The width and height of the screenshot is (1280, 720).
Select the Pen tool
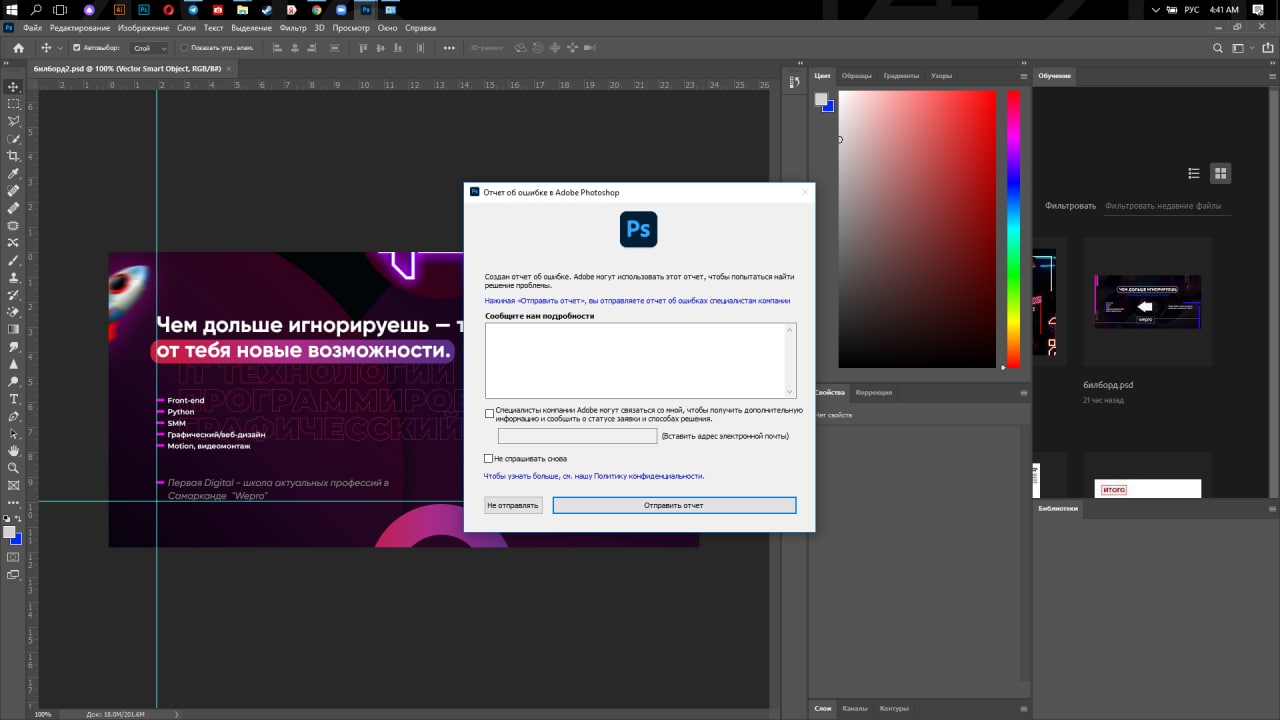[13, 416]
